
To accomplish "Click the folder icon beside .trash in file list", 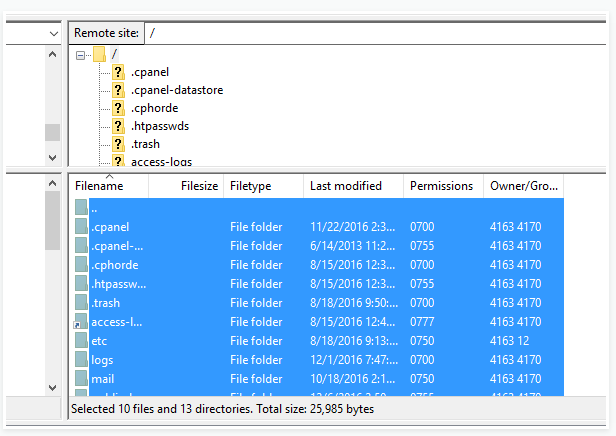I will click(81, 302).
